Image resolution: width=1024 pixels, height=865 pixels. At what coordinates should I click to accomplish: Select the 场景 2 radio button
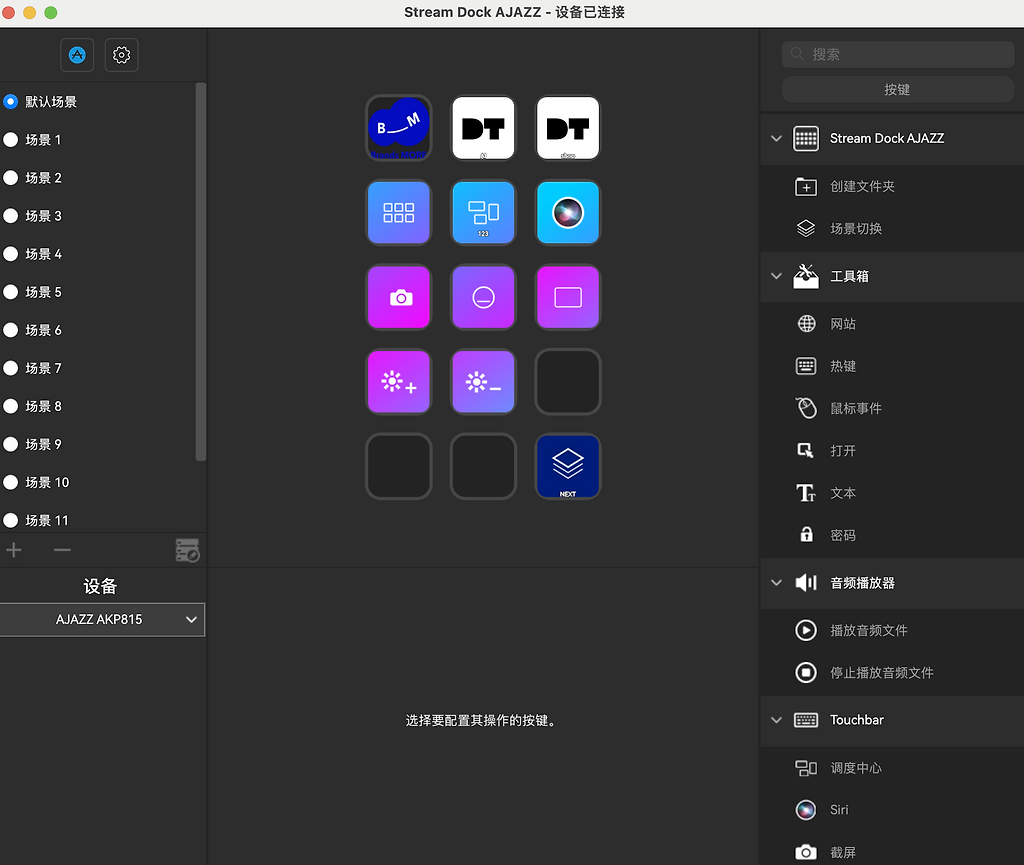10,178
